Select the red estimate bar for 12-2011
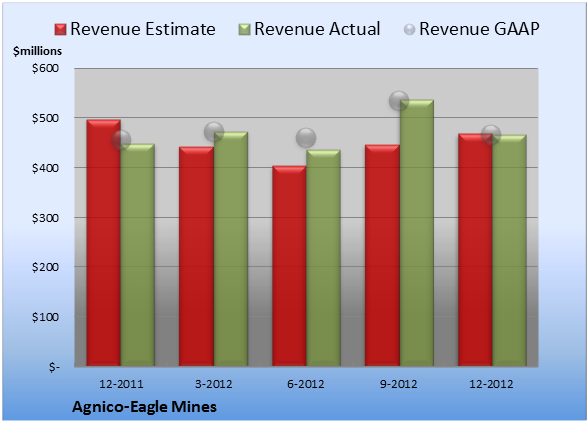The image size is (588, 422). [x=104, y=243]
